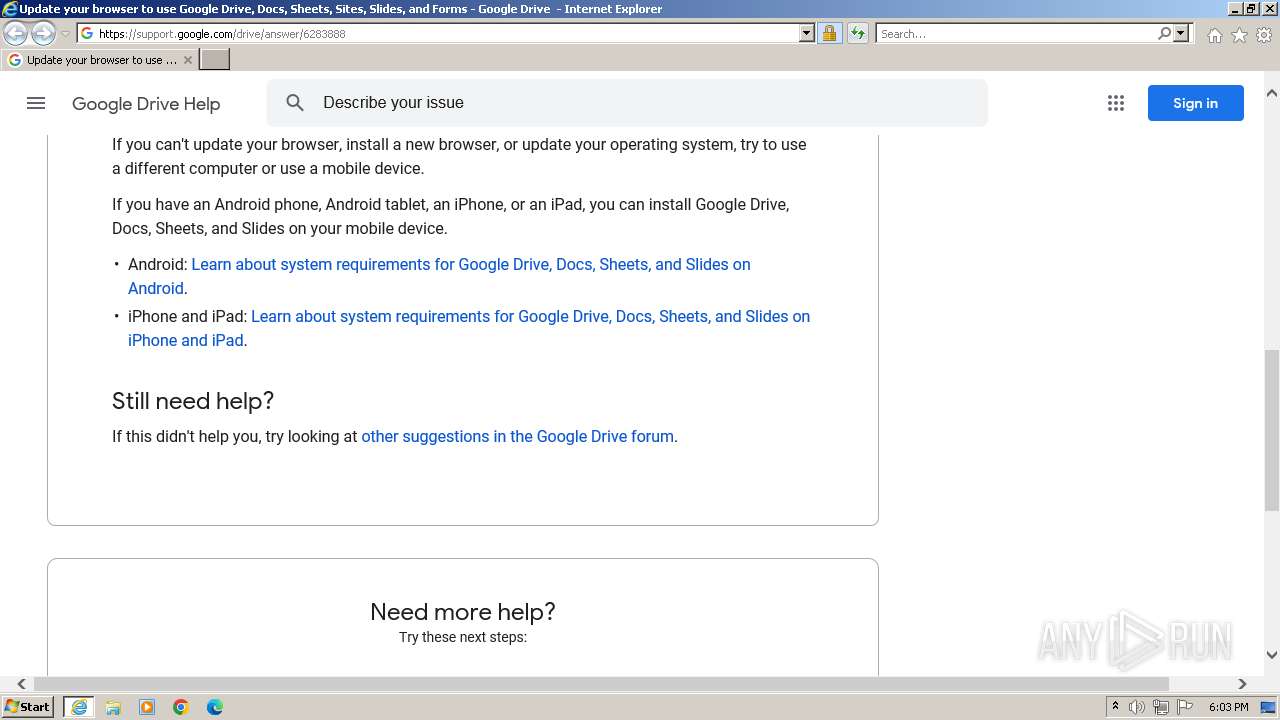Open the volume speaker tray icon
The height and width of the screenshot is (720, 1280).
1137,707
